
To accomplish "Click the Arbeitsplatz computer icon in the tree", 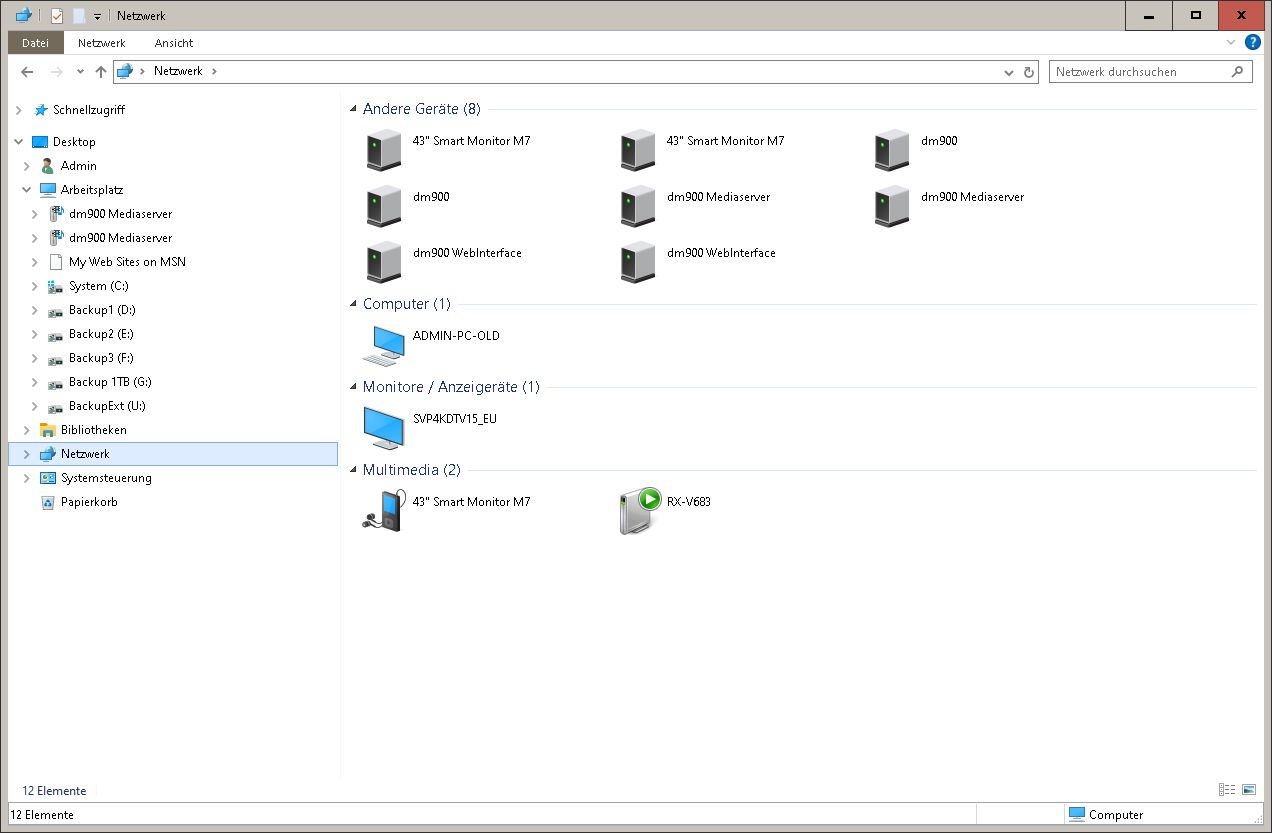I will point(47,190).
